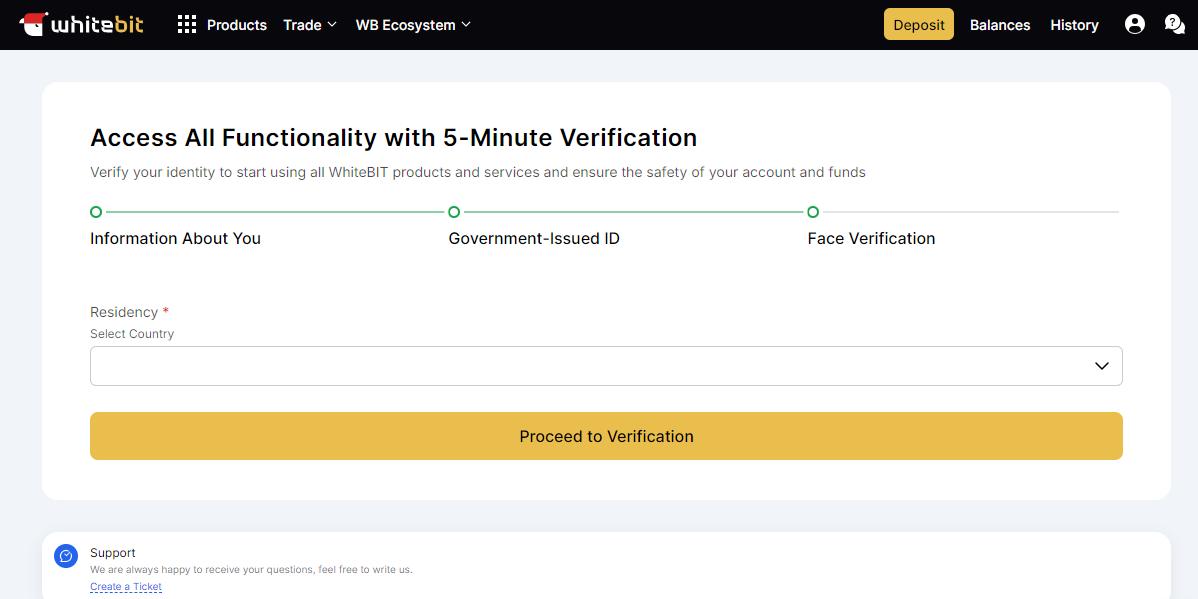Viewport: 1198px width, 599px height.
Task: Click the red WhiteBIT emblem in the logo
Action: click(x=33, y=24)
